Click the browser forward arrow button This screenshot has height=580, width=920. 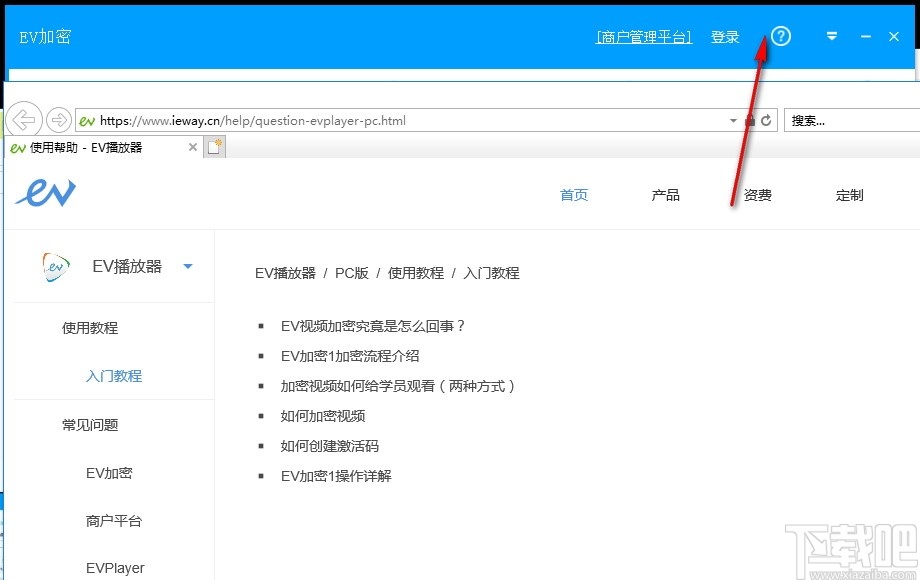[x=59, y=120]
